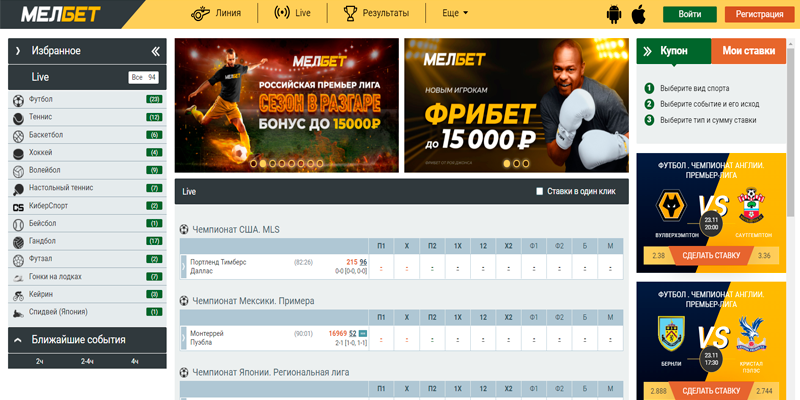Expand Избранное with the right arrow
Image resolution: width=800 pixels, height=400 pixels.
pos(18,51)
